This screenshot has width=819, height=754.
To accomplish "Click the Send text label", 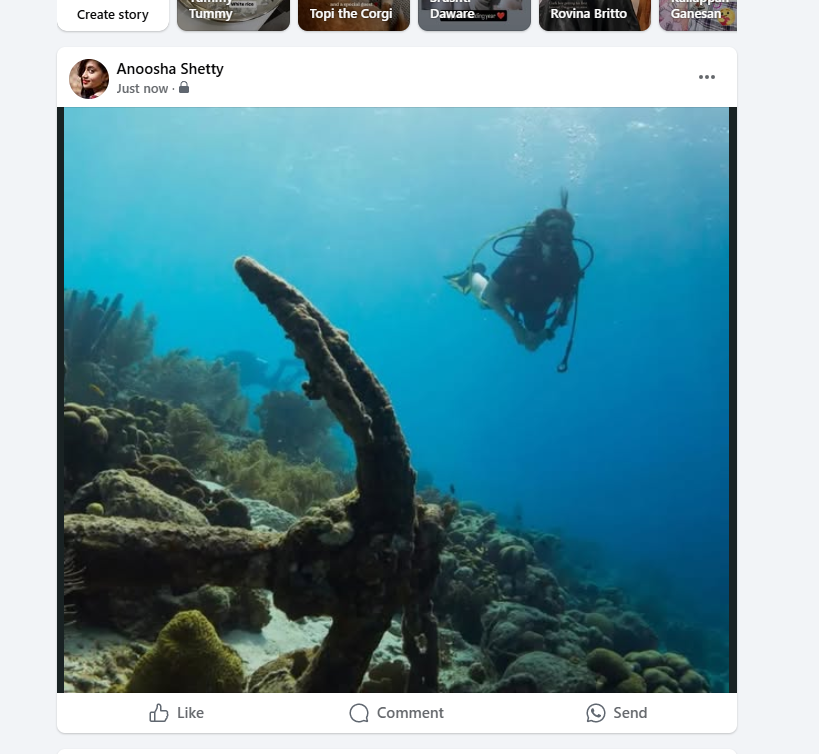I will coord(630,713).
